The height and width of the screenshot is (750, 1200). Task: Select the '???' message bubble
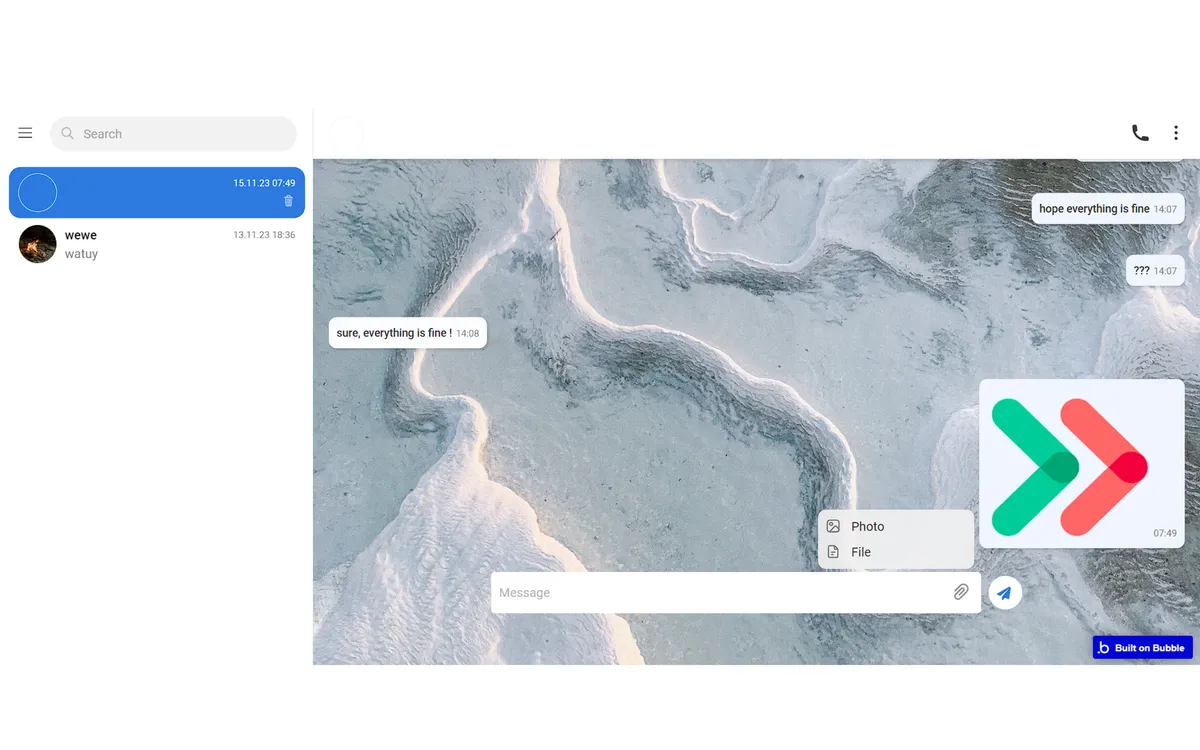point(1155,271)
